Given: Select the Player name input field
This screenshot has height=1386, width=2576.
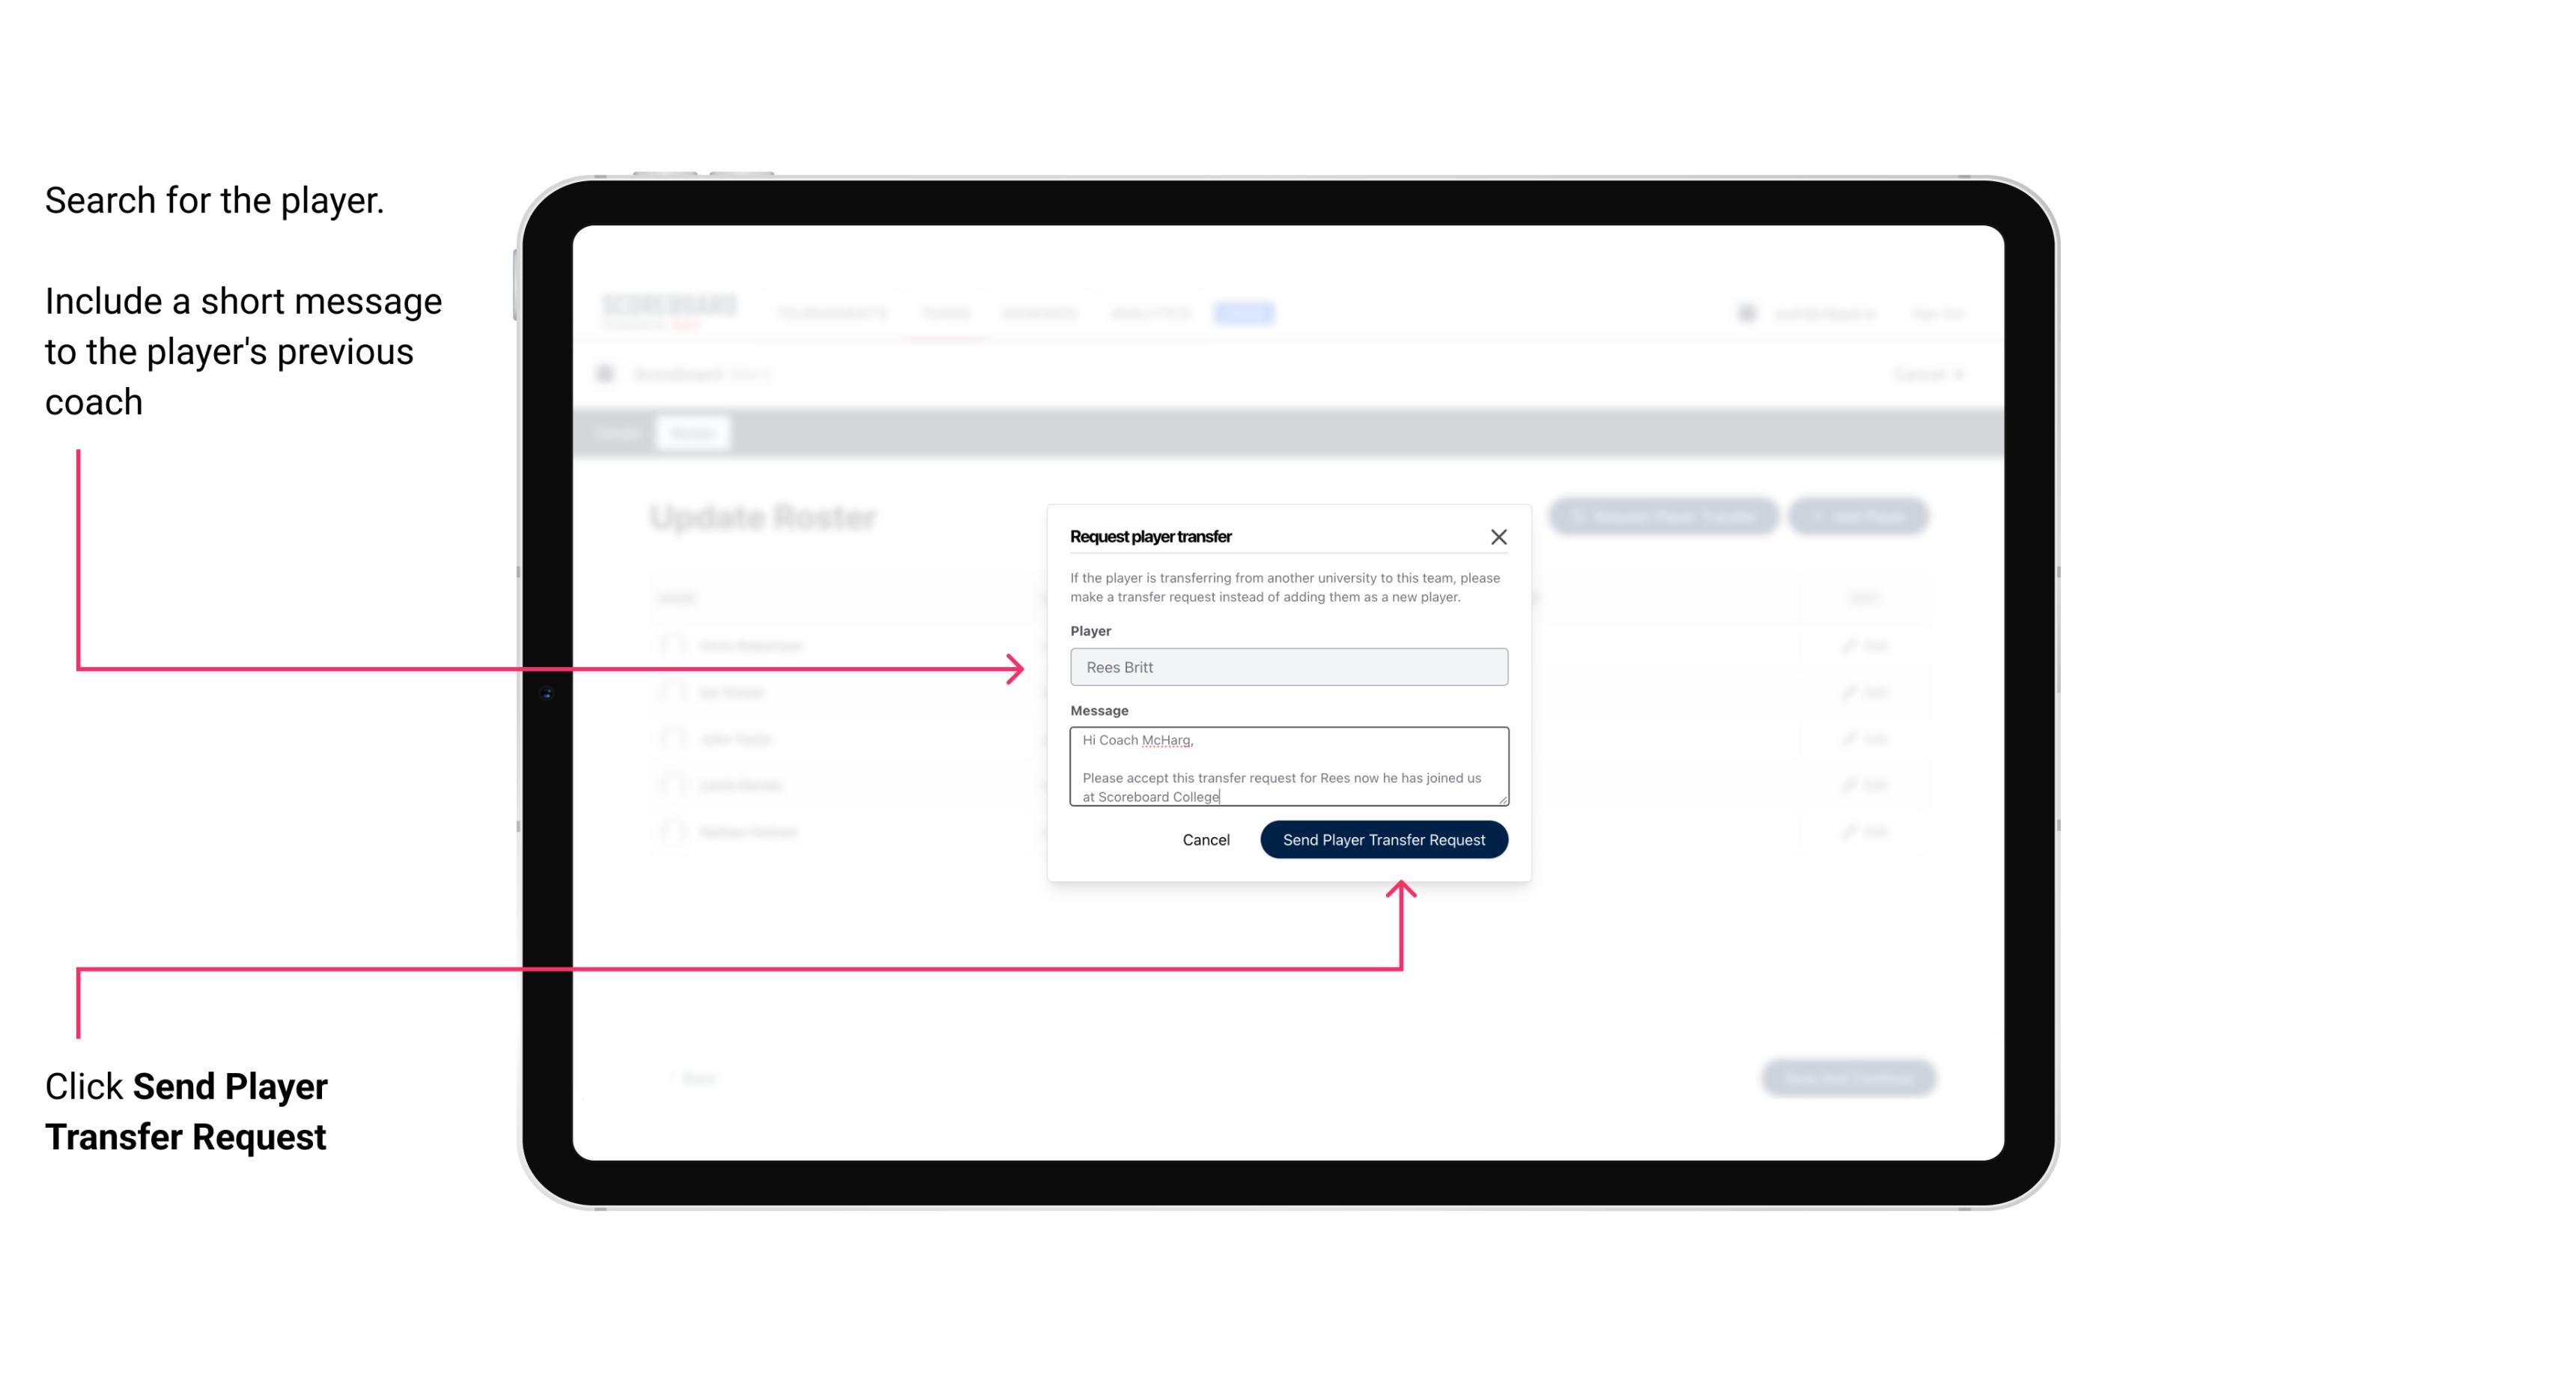Looking at the screenshot, I should tap(1286, 667).
